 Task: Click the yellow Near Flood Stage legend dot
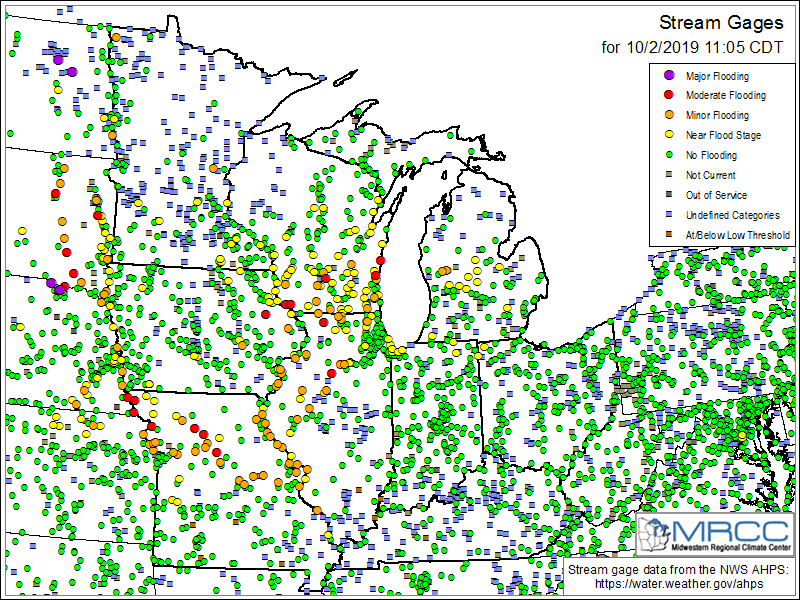pos(669,136)
